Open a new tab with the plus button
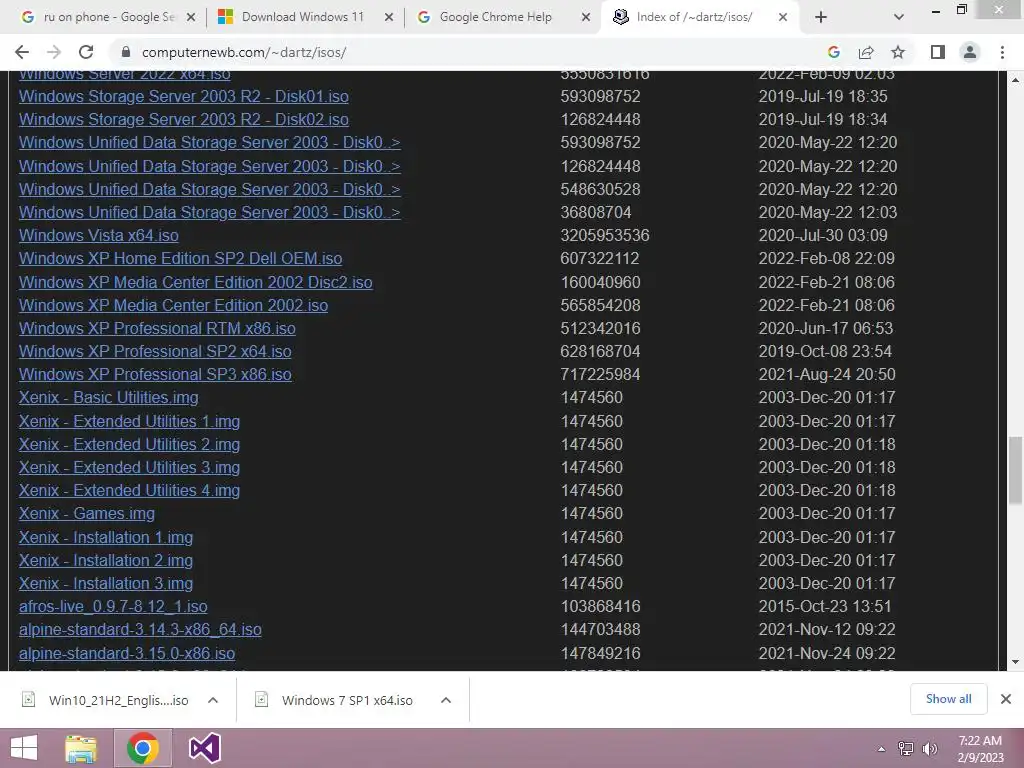Image resolution: width=1024 pixels, height=768 pixels. coord(821,17)
